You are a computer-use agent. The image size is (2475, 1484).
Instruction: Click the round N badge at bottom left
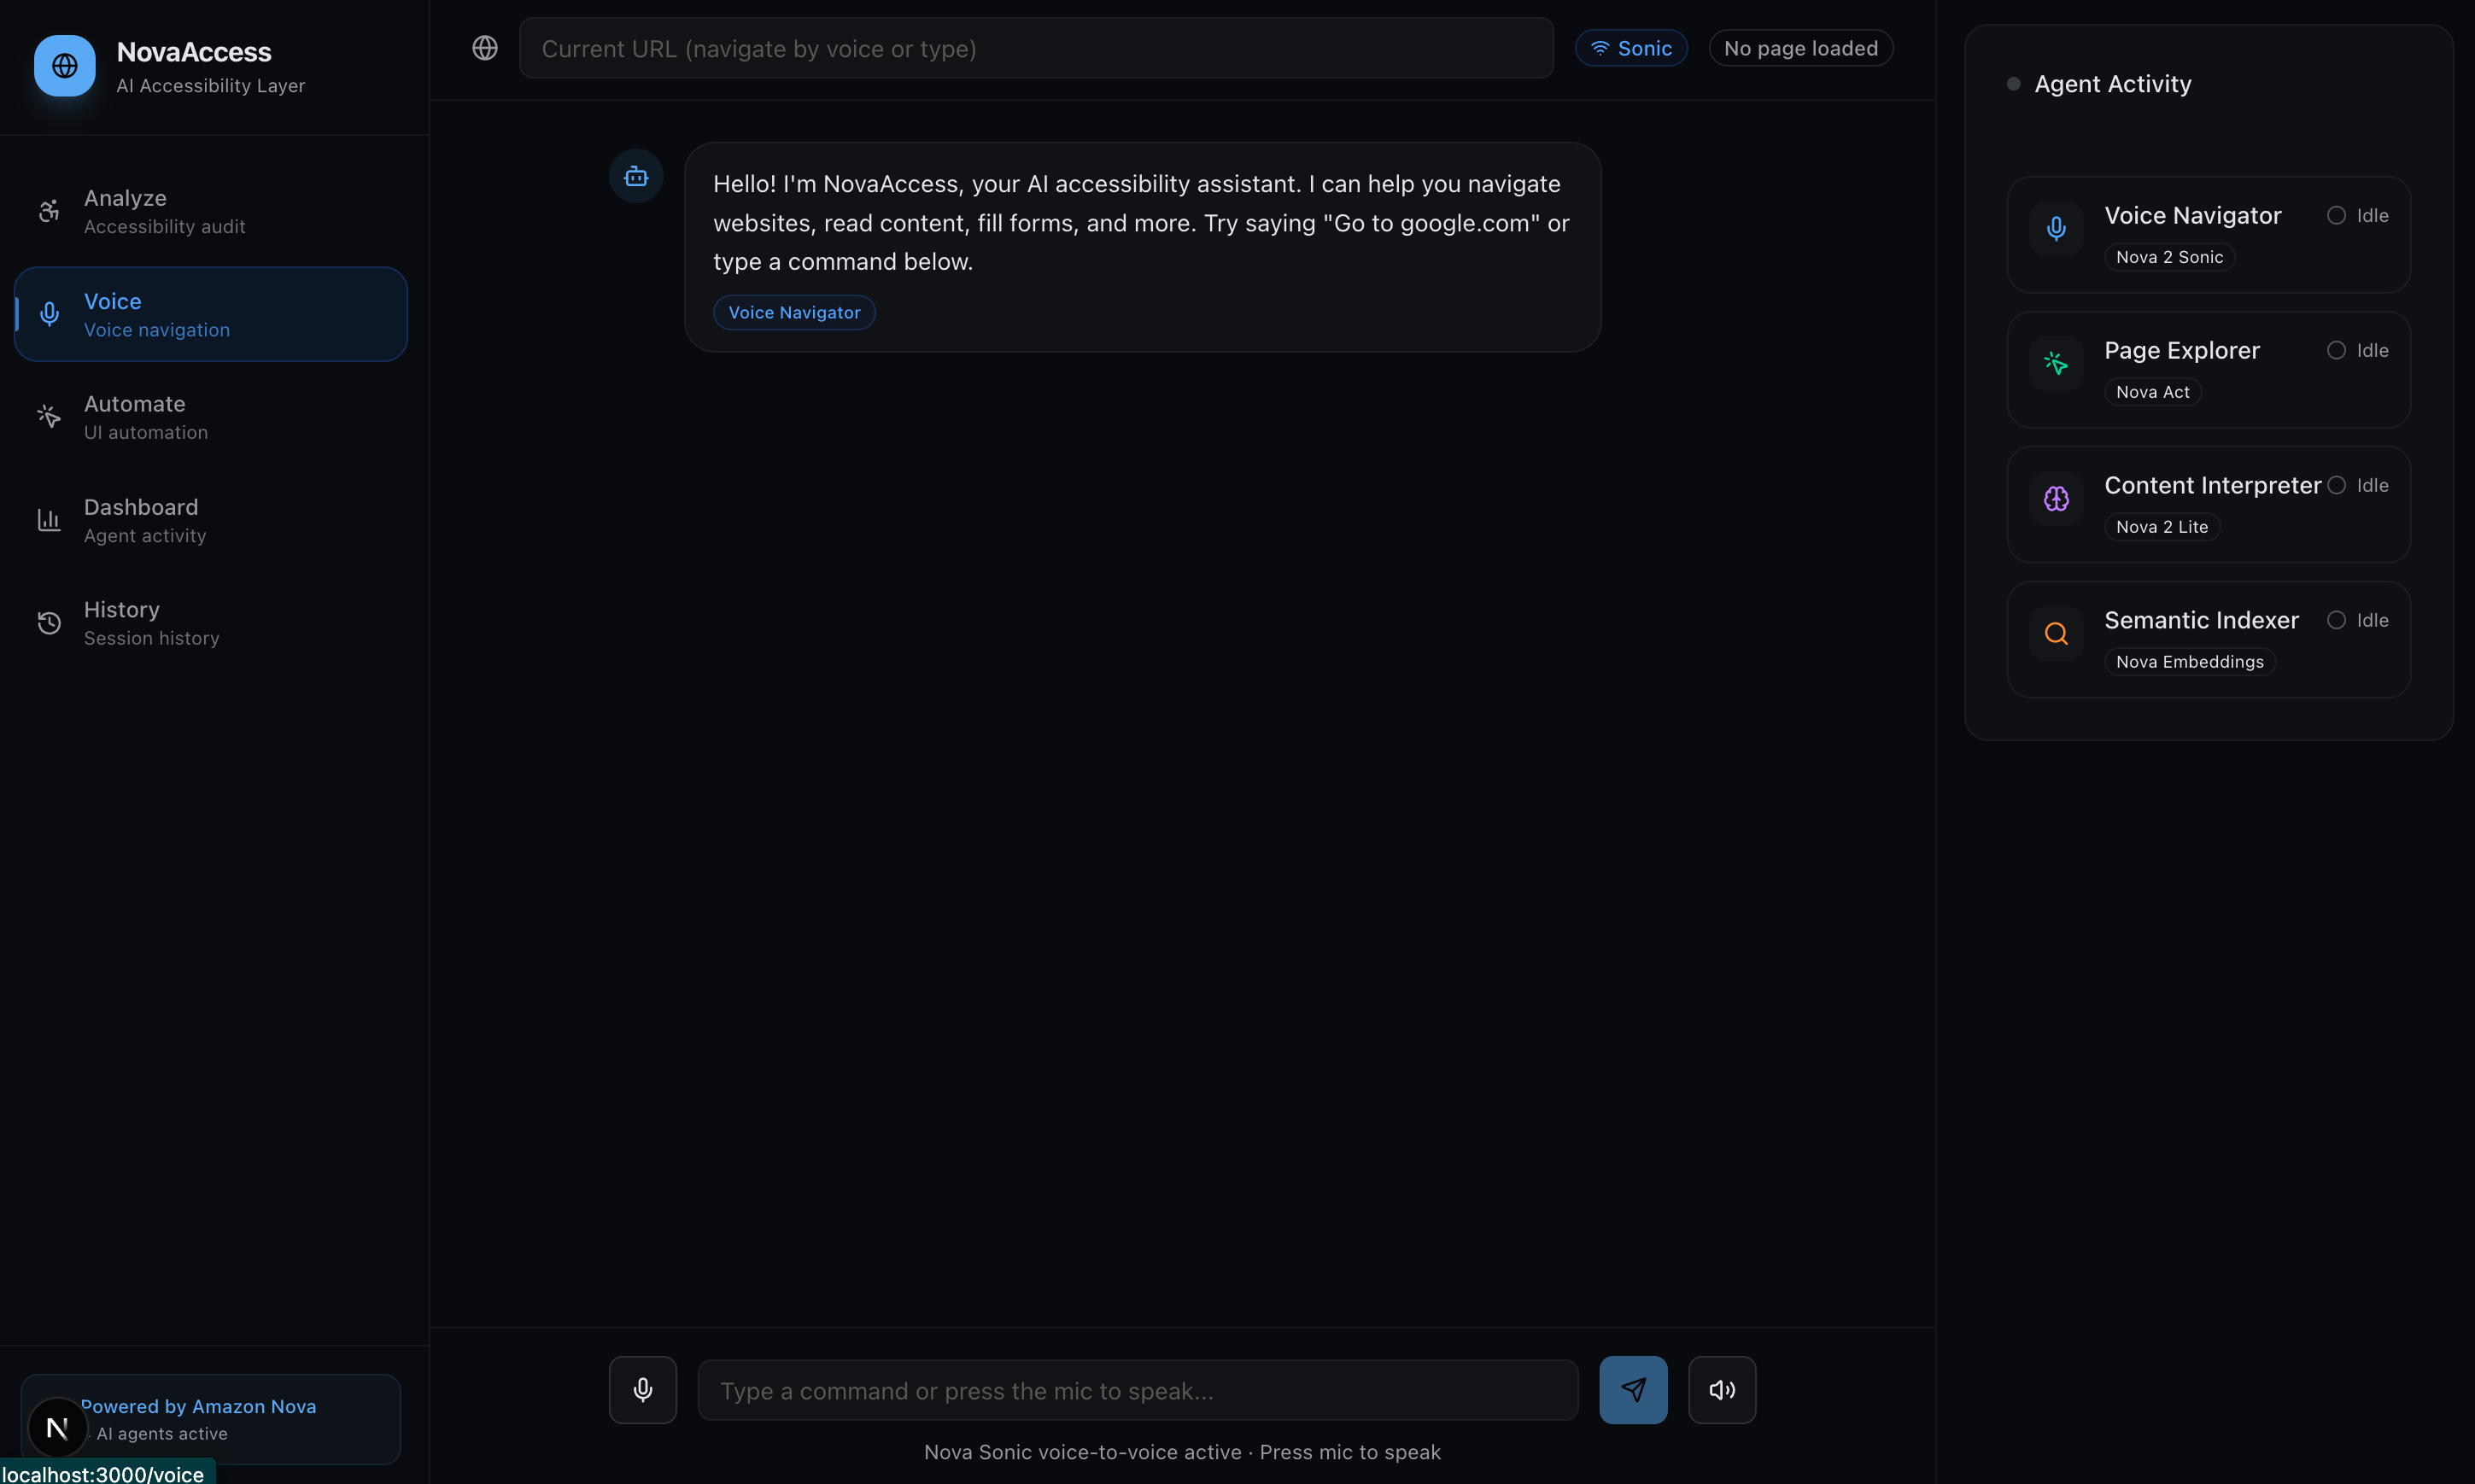57,1428
